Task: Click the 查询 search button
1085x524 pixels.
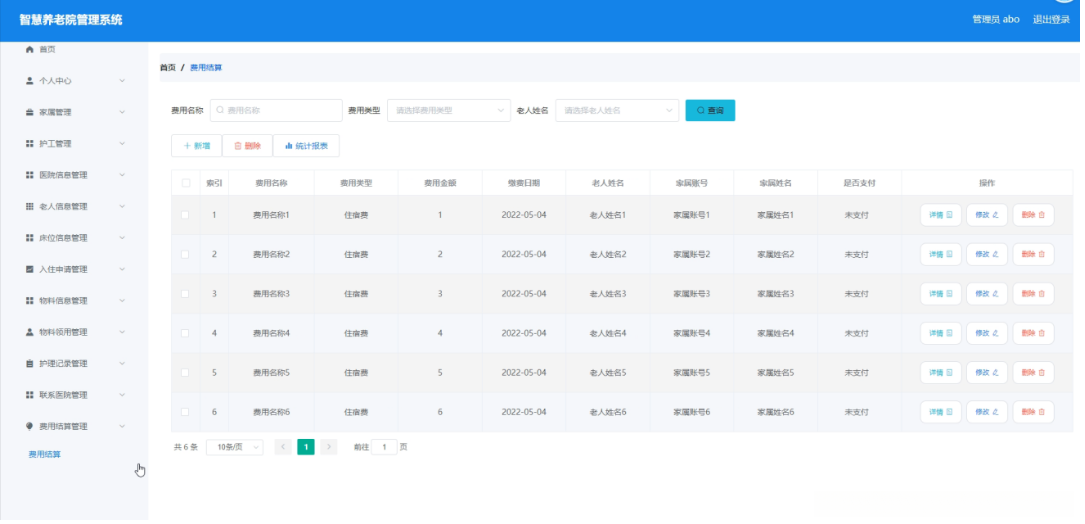Action: point(710,110)
